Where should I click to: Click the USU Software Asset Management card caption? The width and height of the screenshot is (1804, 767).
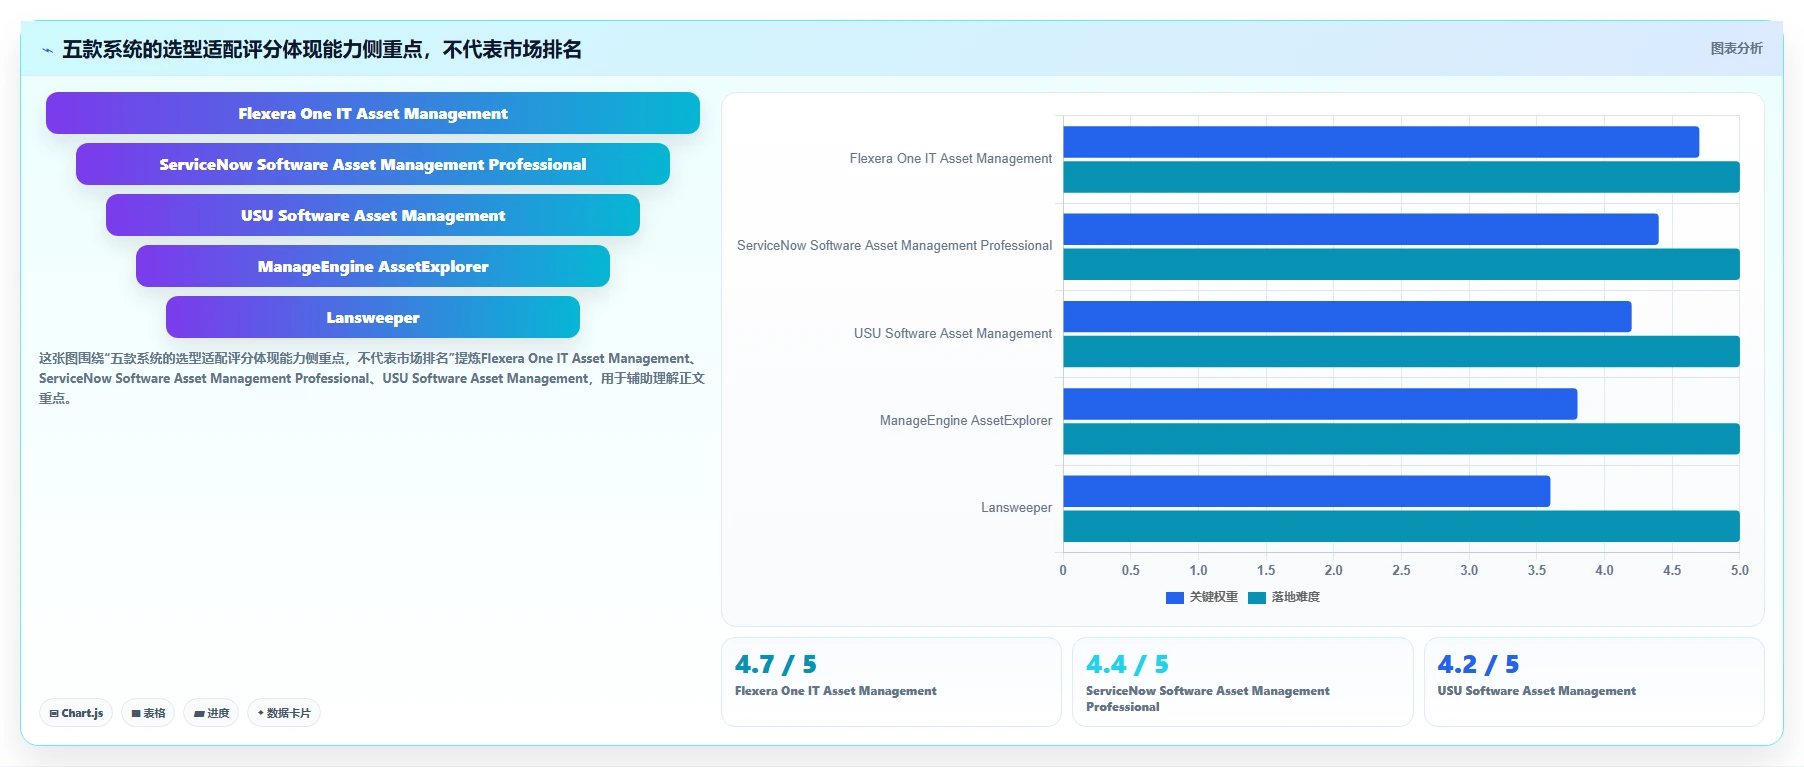click(1537, 691)
